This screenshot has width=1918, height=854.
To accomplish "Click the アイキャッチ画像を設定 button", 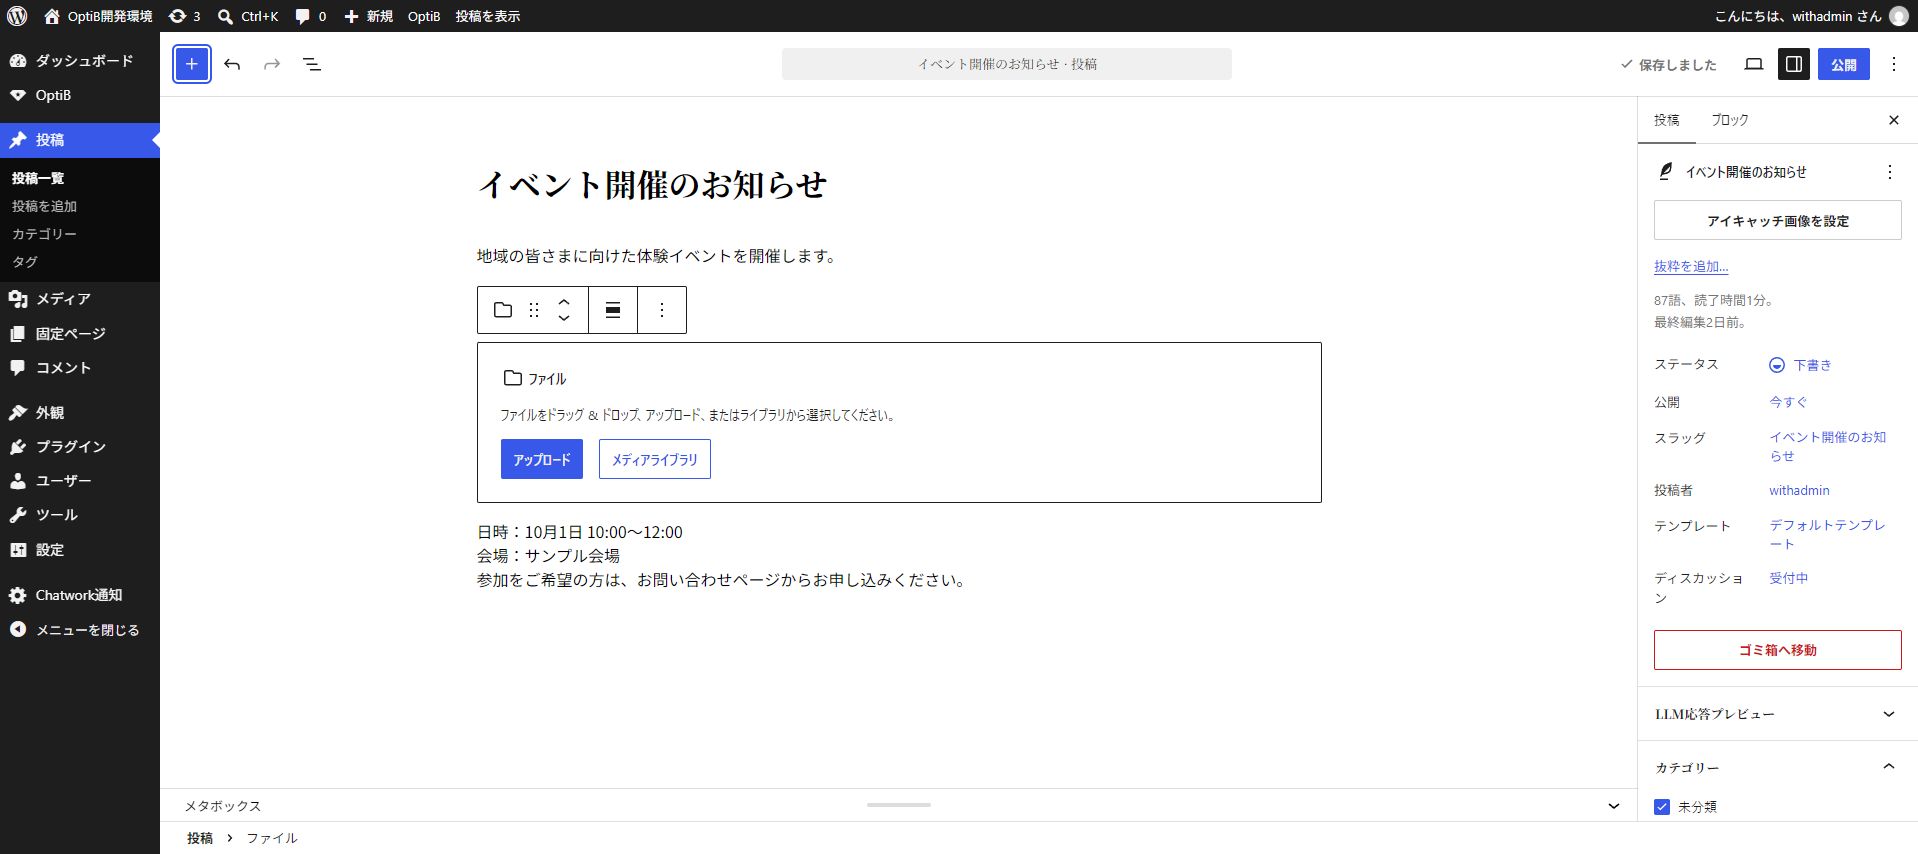I will (1777, 221).
